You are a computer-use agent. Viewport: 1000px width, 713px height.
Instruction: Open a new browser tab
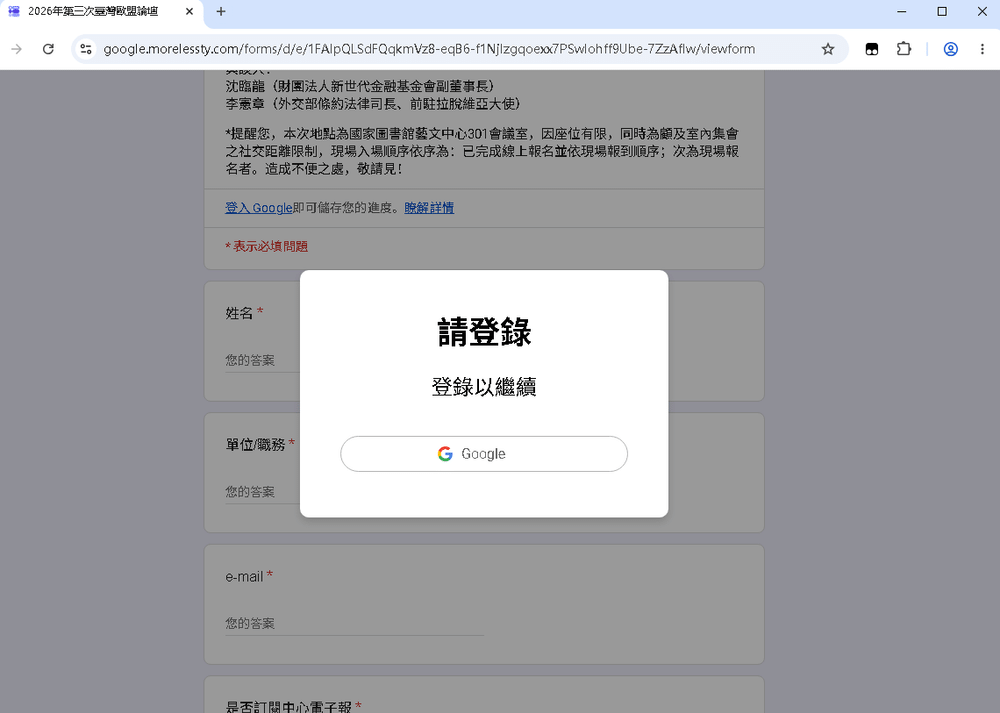(221, 11)
